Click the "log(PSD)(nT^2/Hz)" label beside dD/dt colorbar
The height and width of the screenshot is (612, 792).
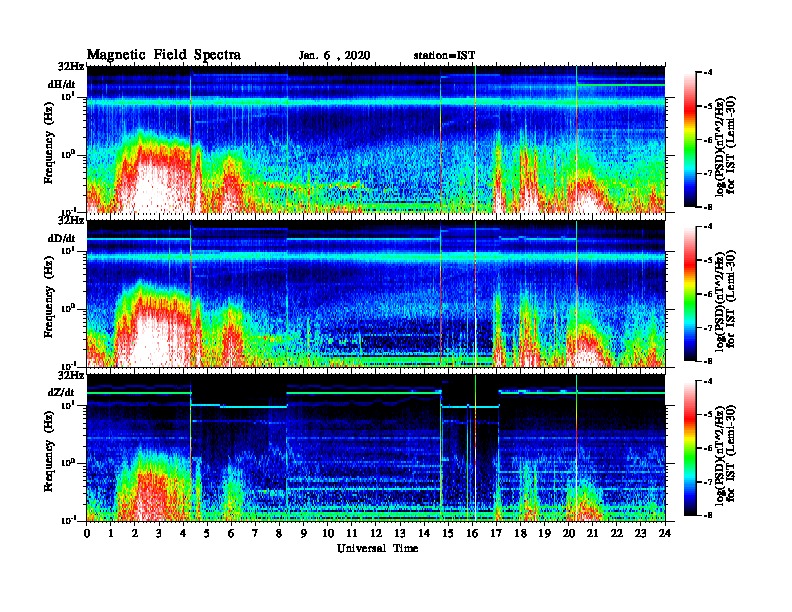tap(720, 301)
